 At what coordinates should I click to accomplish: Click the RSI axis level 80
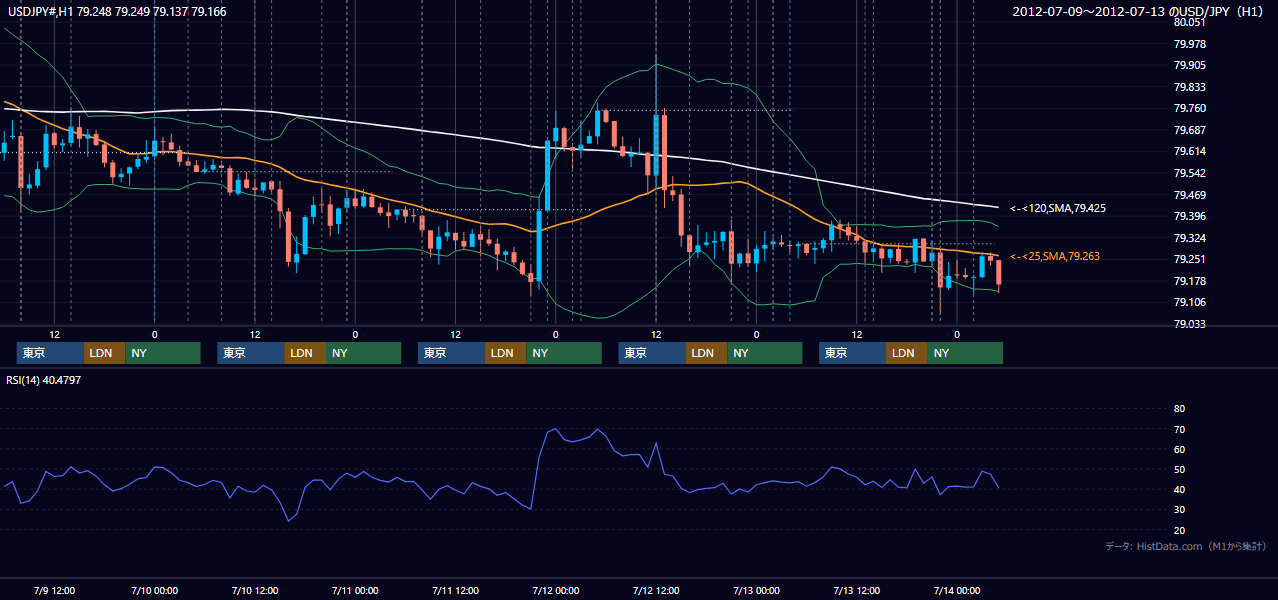pos(1179,409)
